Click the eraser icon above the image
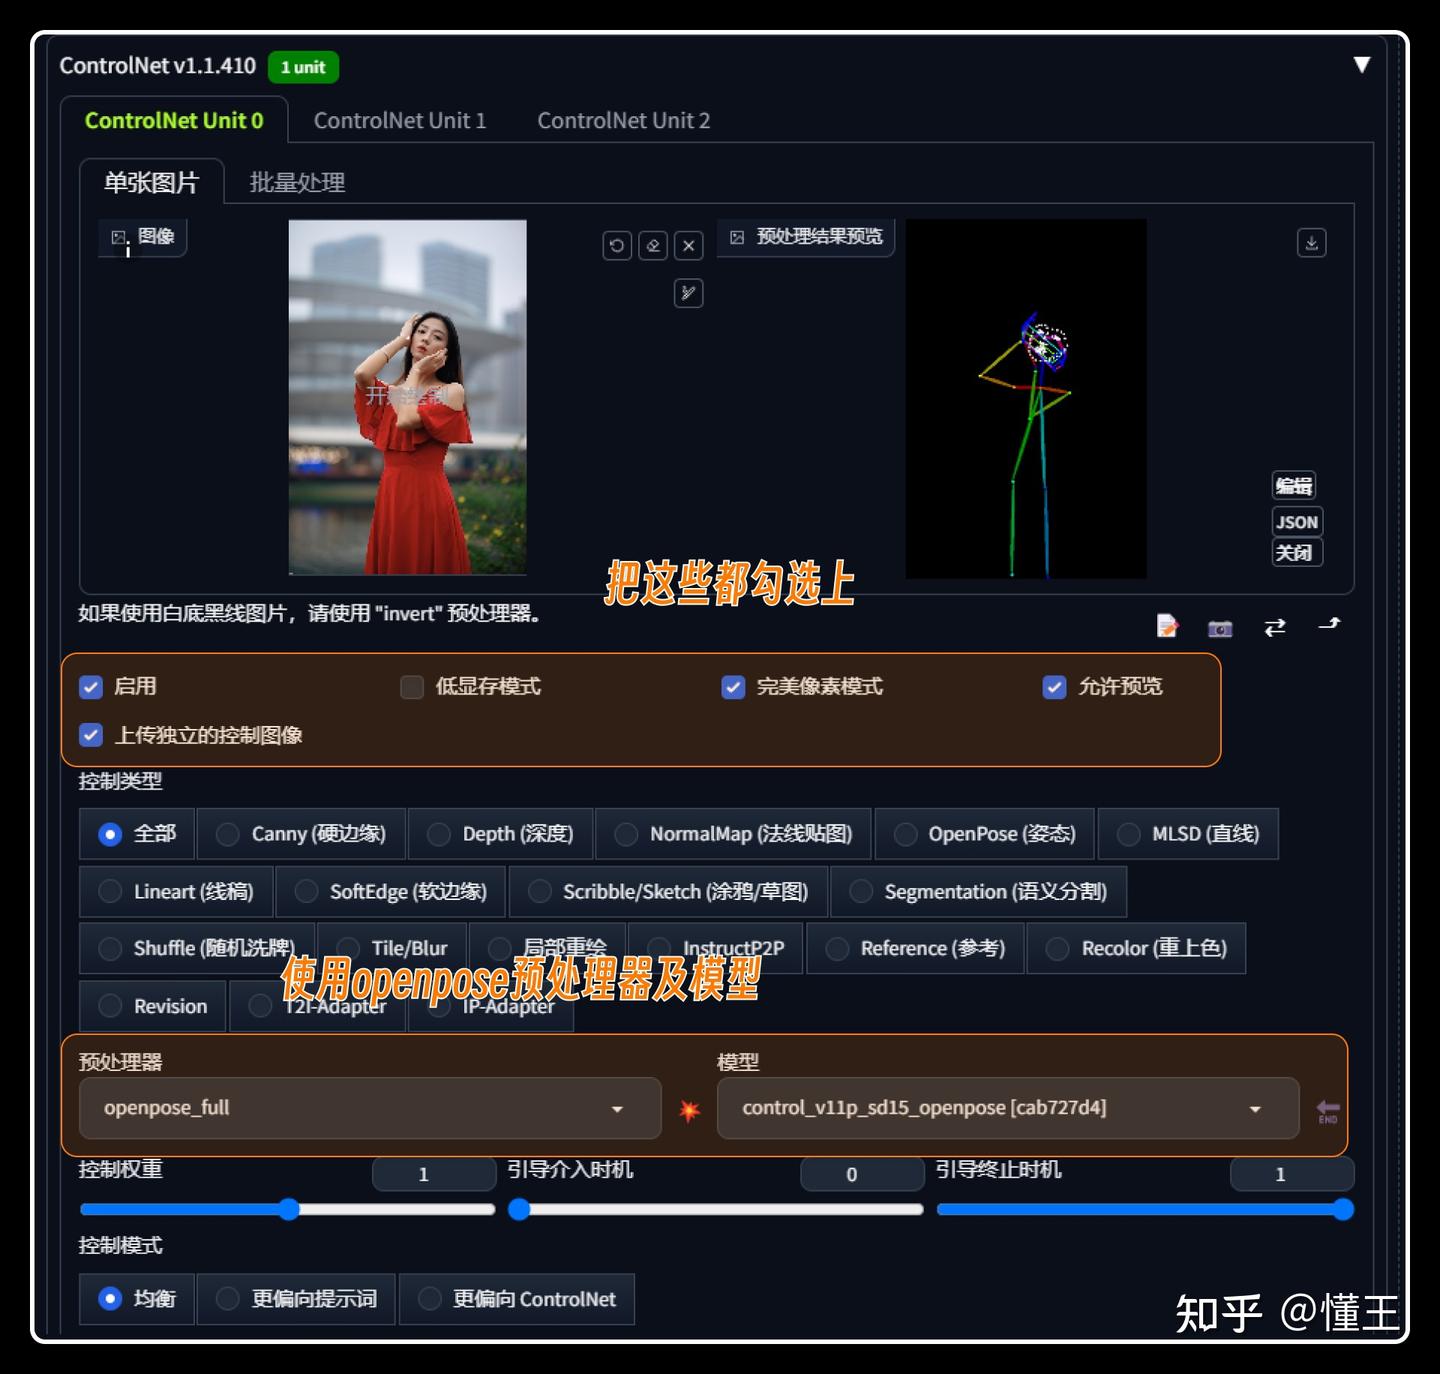The height and width of the screenshot is (1374, 1440). tap(653, 245)
